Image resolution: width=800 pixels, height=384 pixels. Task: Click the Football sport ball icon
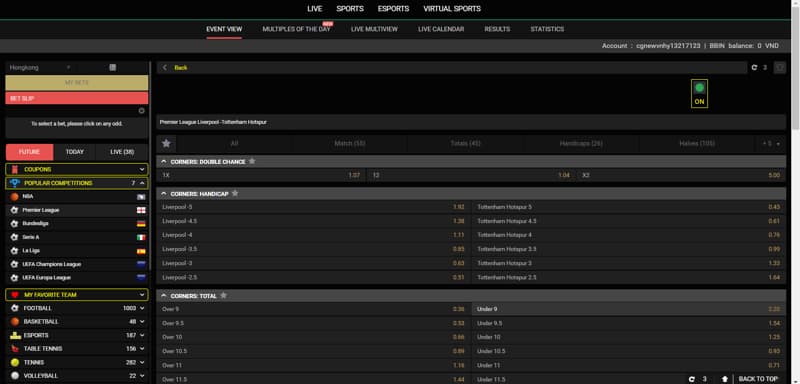point(14,308)
